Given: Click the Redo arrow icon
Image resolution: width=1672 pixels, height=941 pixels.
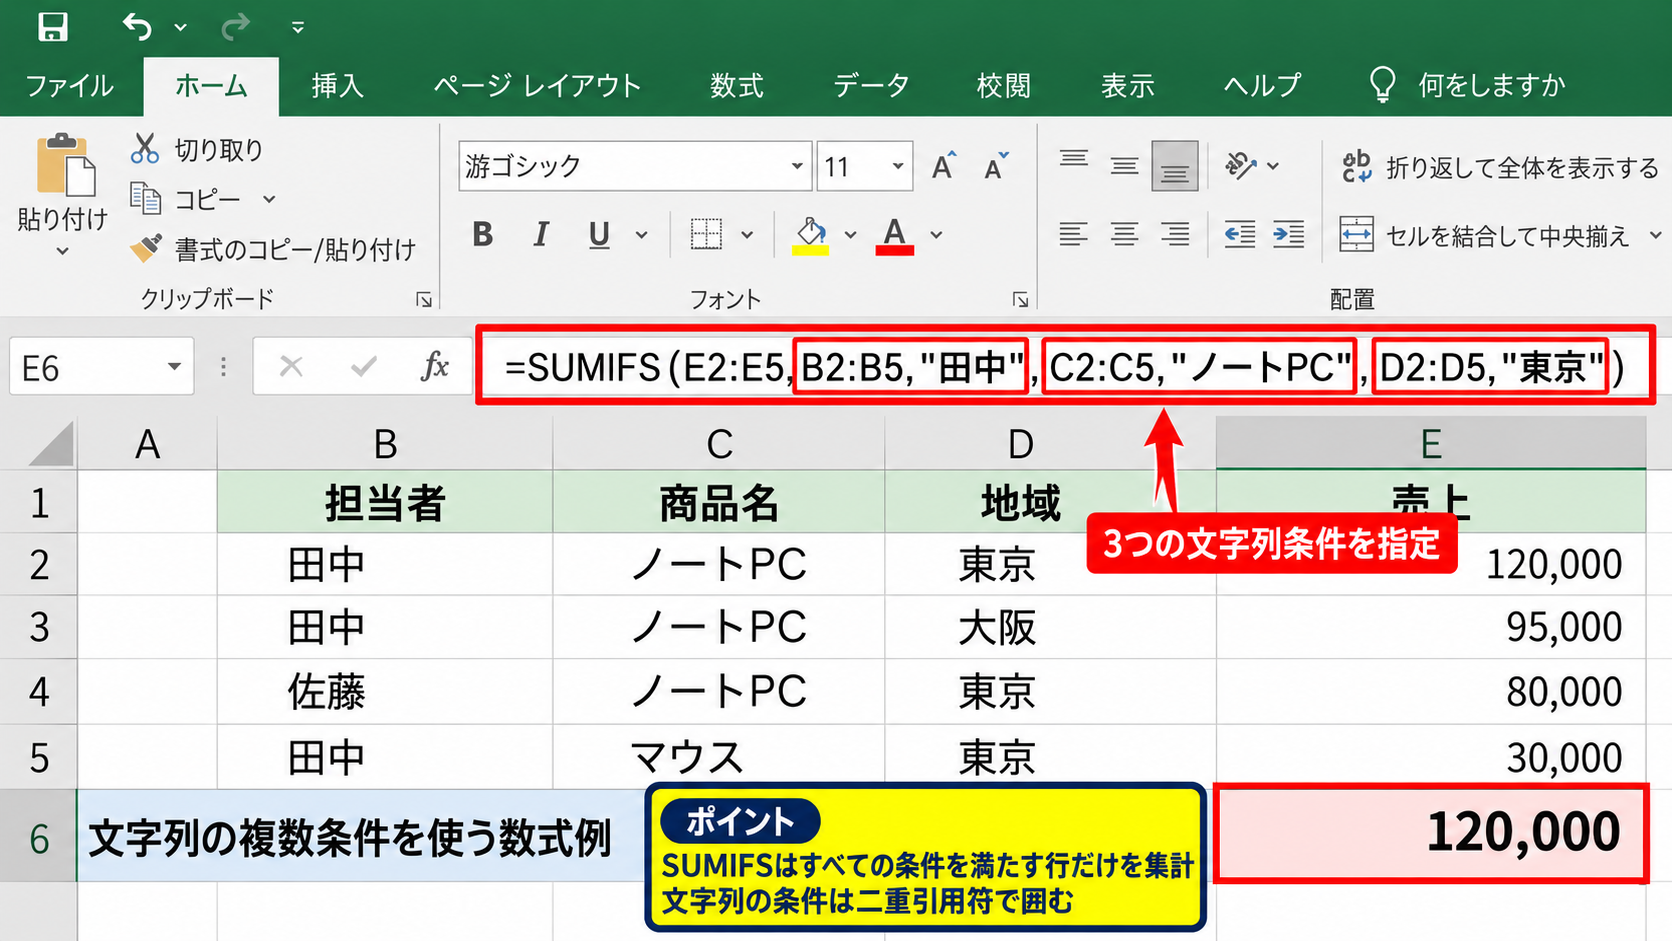Looking at the screenshot, I should pos(235,27).
